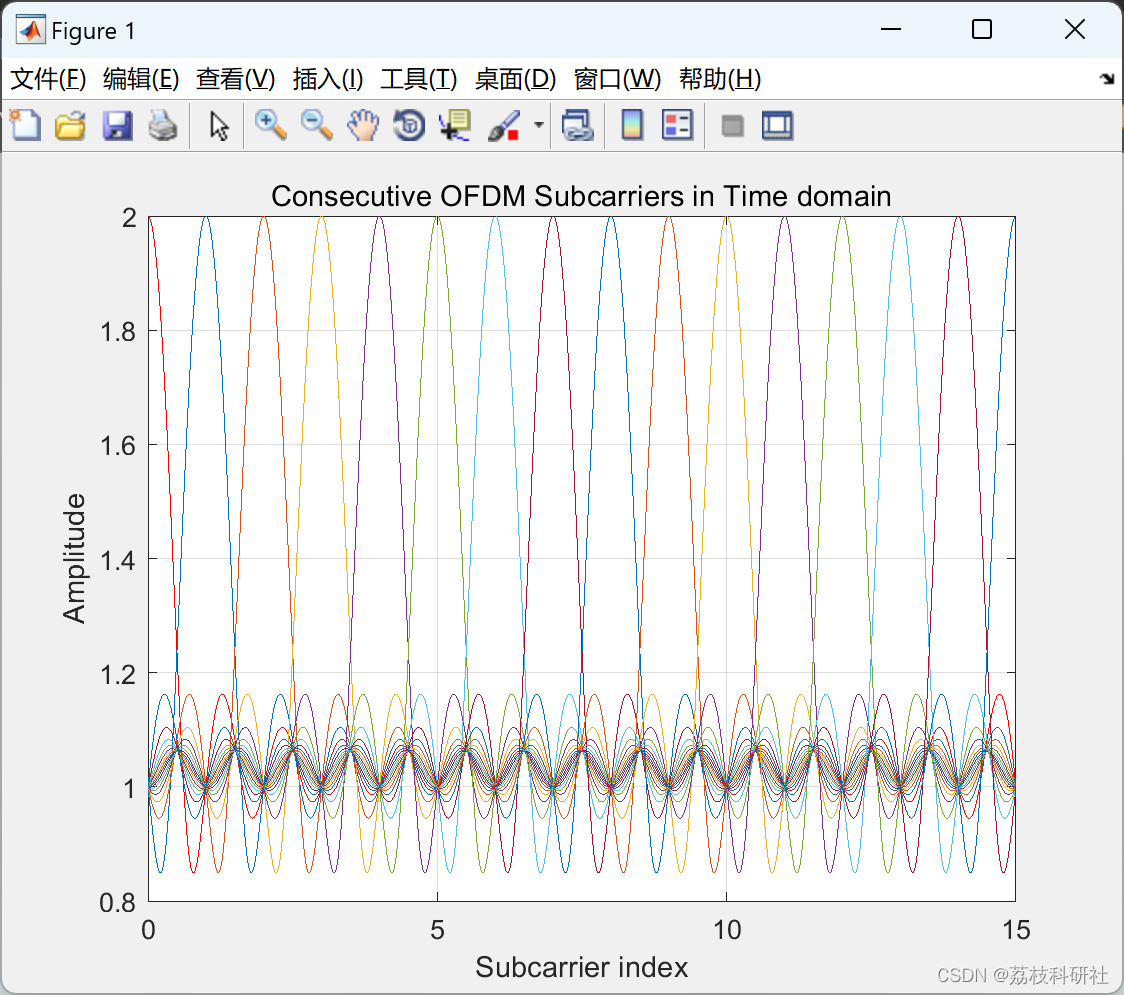Save the current figure
1124x995 pixels.
pyautogui.click(x=117, y=125)
